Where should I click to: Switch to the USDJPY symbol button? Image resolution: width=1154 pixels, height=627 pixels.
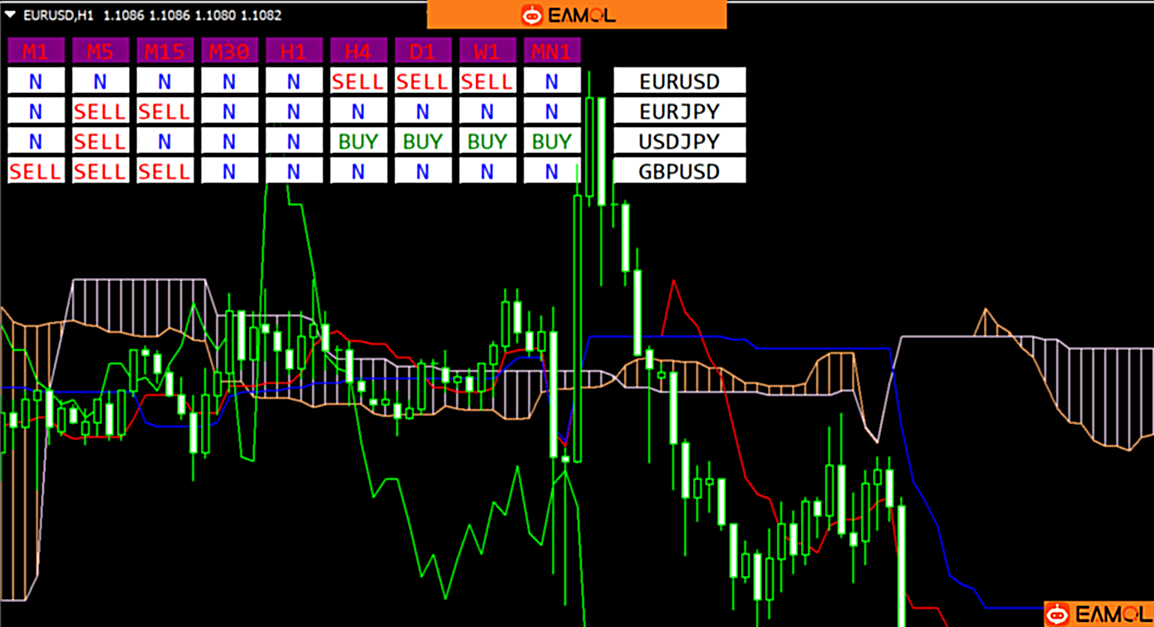point(679,141)
